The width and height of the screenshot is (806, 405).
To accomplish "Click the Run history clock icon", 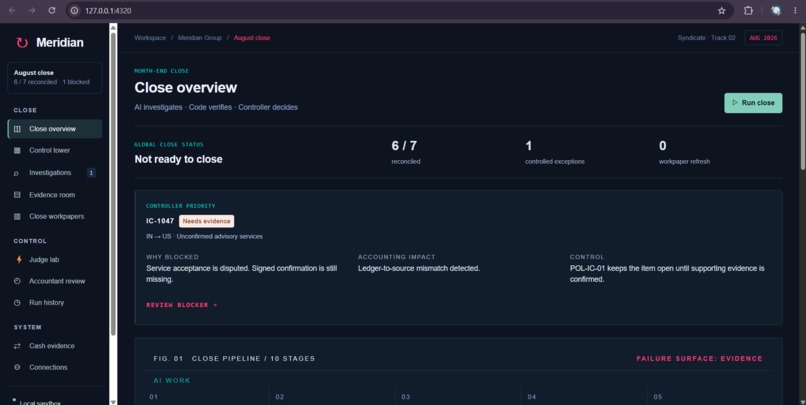I will click(x=17, y=303).
